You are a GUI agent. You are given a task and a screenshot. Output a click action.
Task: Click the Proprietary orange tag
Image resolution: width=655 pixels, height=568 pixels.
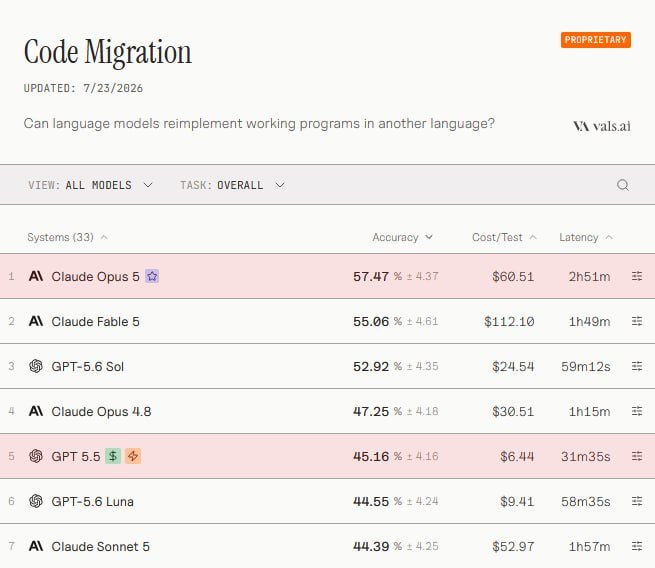tap(596, 40)
